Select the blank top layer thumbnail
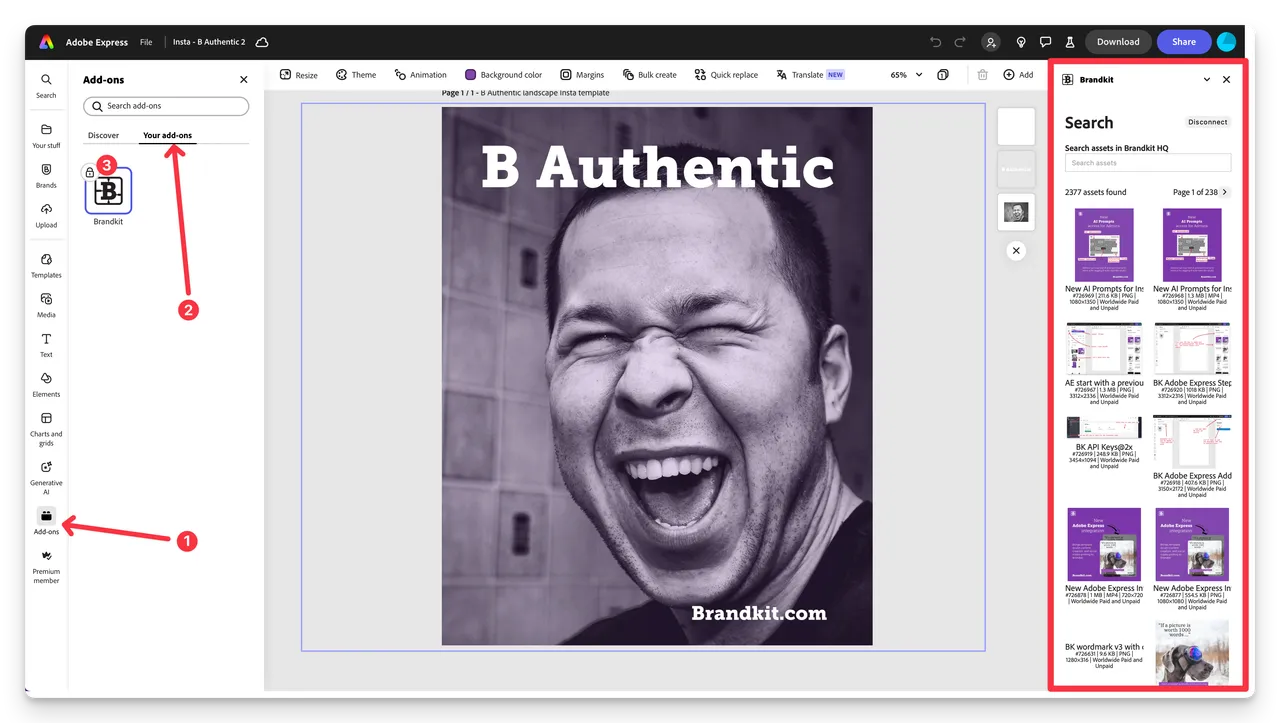 (1016, 127)
